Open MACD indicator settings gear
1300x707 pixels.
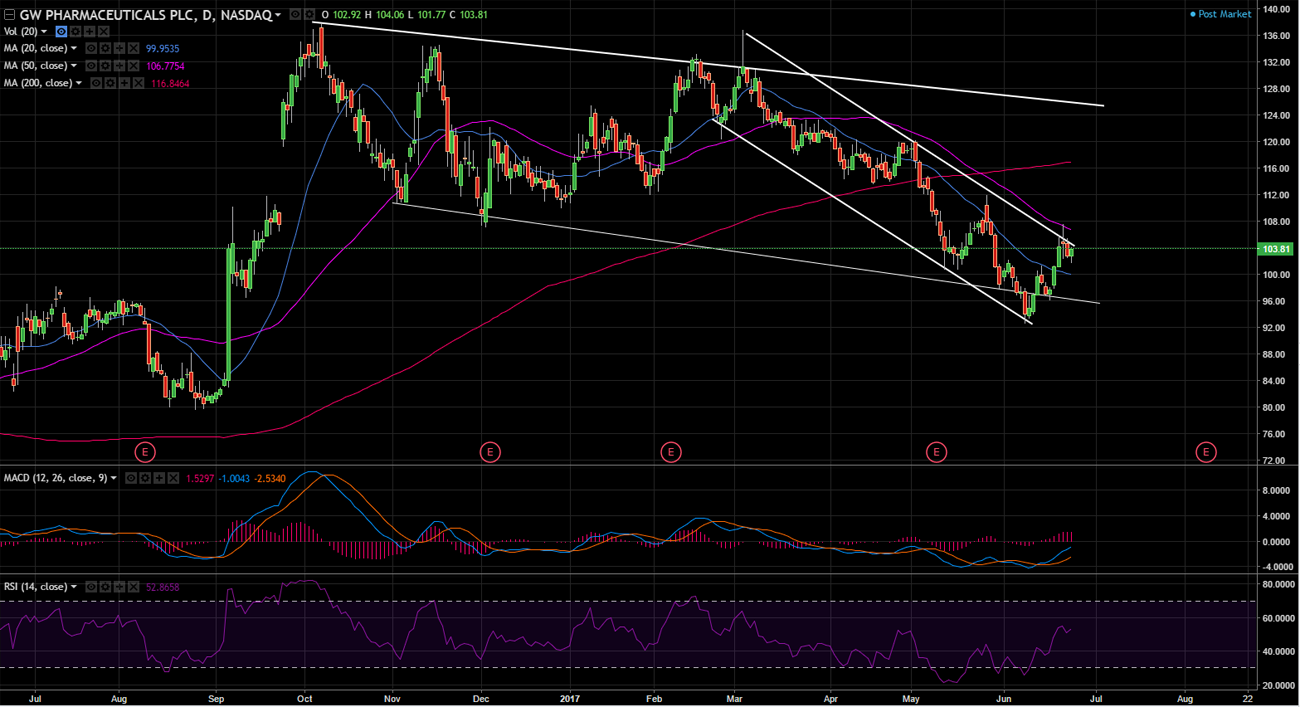click(145, 478)
